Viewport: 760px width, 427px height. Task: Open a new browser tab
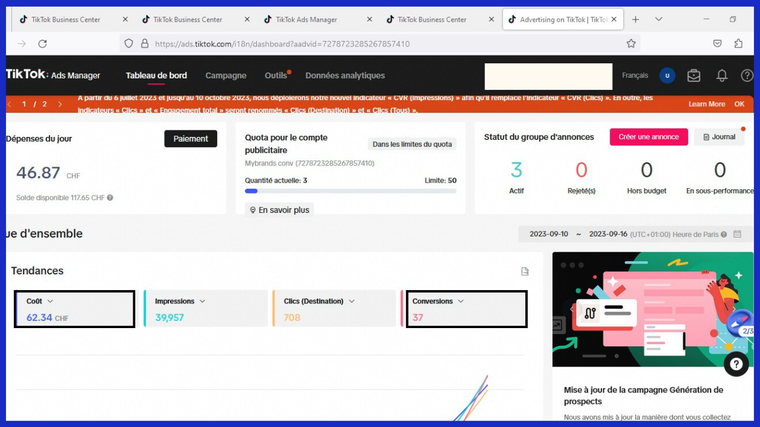coord(635,19)
